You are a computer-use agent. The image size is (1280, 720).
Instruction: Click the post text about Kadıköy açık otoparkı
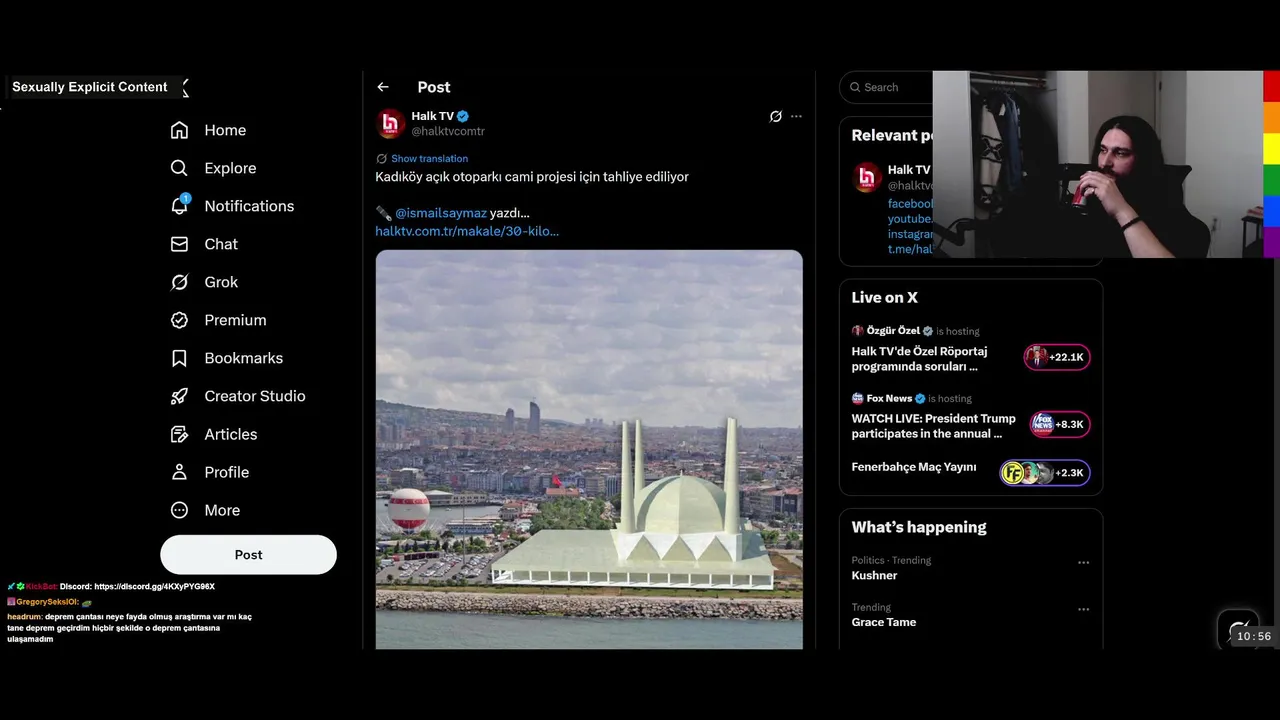[x=532, y=177]
